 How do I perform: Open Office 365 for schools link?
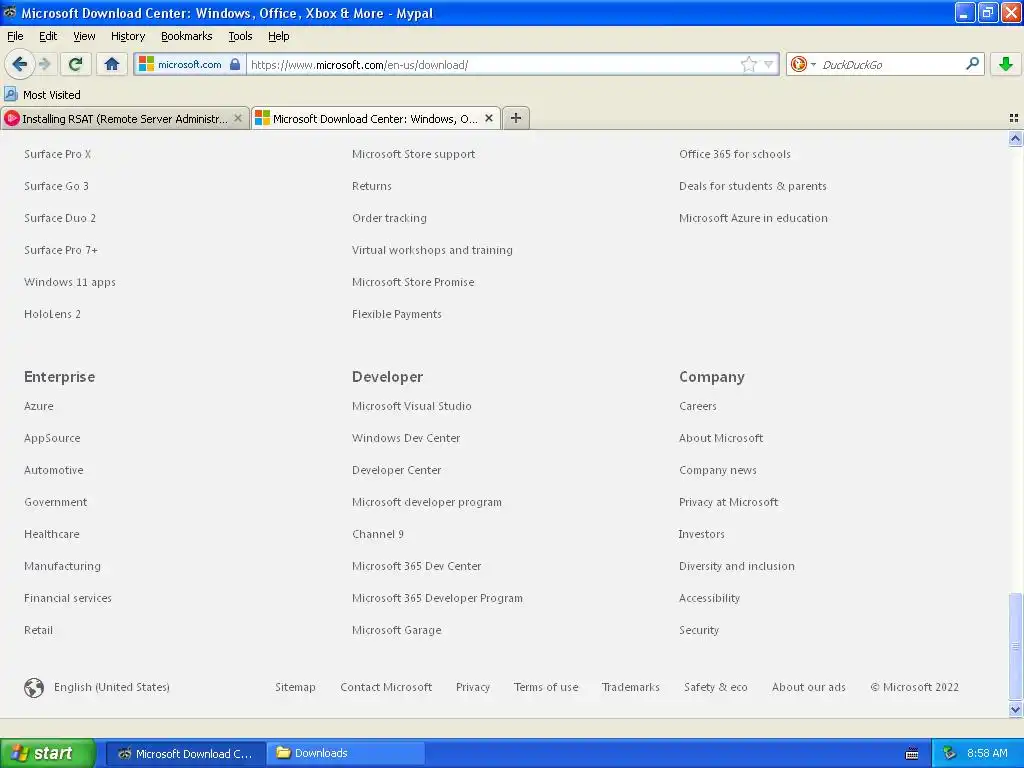pyautogui.click(x=735, y=154)
